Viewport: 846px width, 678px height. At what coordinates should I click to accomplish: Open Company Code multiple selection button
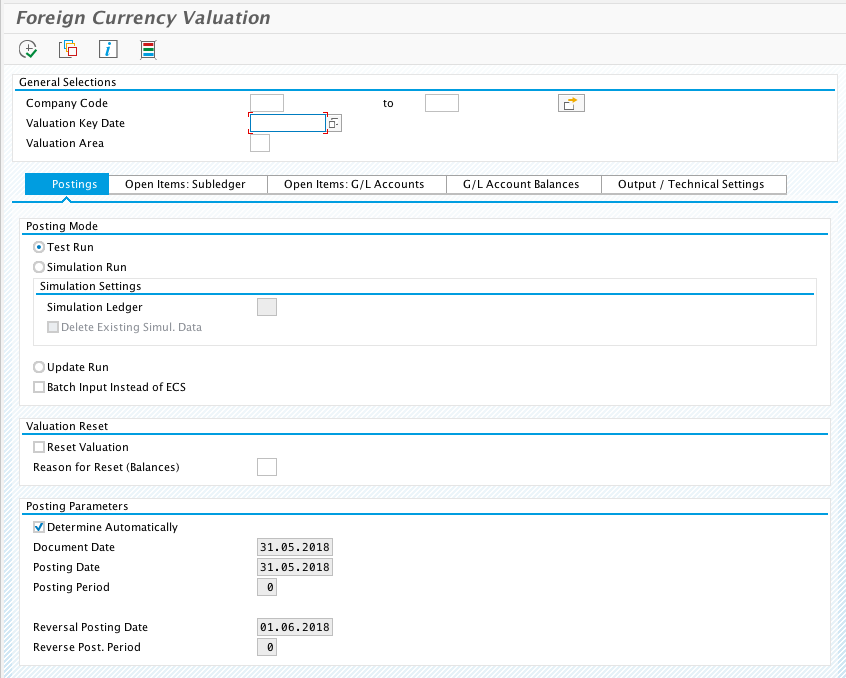571,103
